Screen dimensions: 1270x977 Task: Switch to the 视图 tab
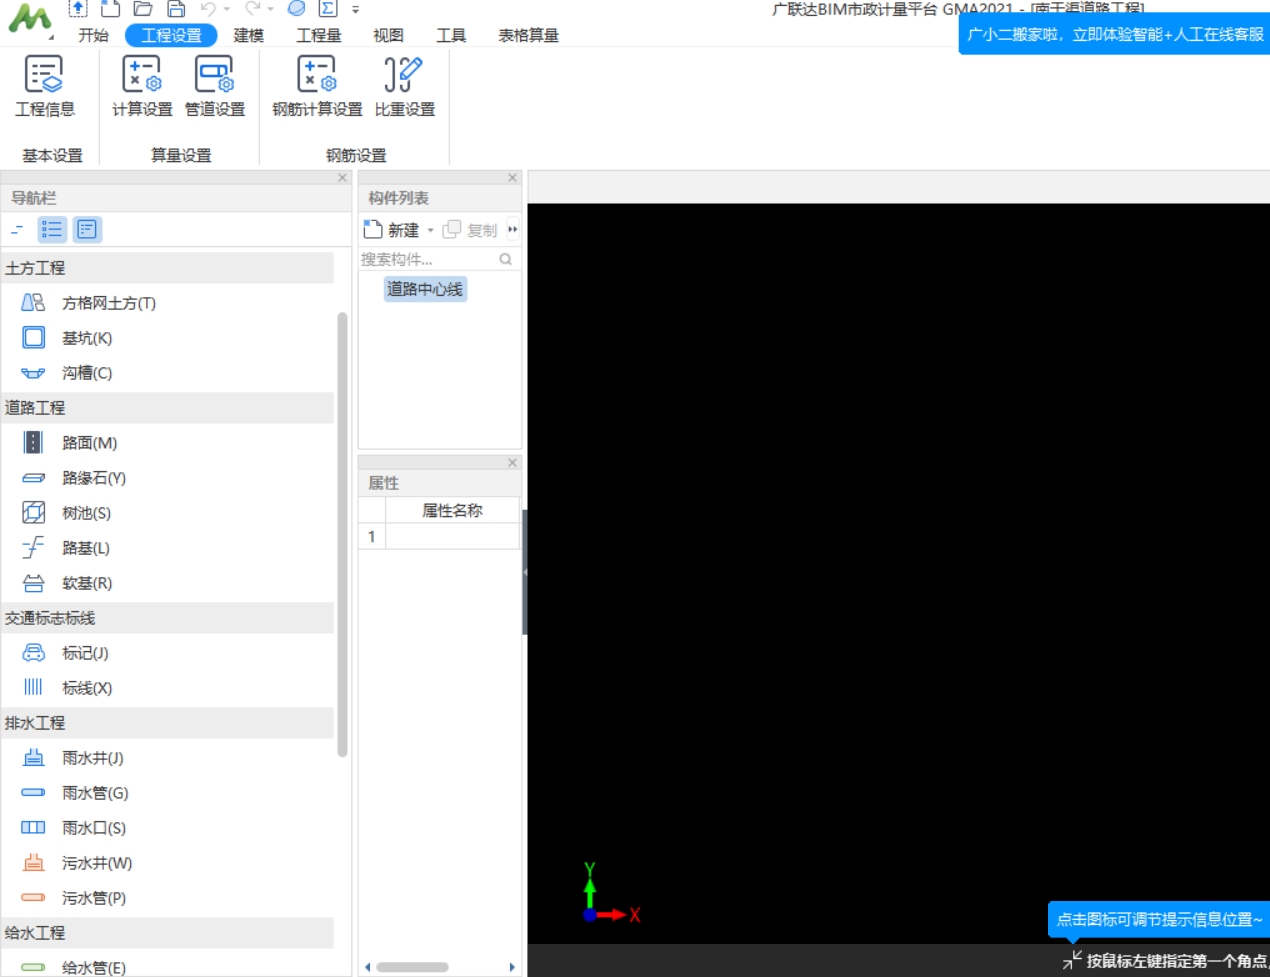(x=388, y=35)
